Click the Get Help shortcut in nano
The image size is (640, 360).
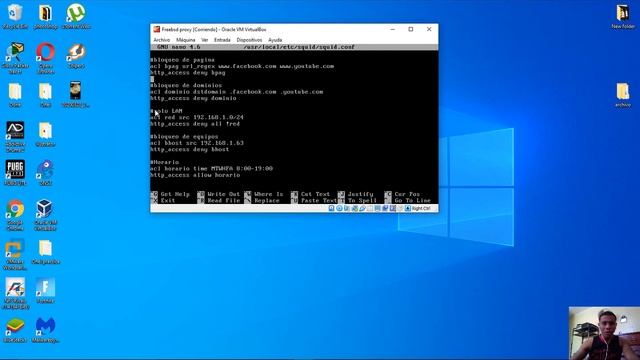[171, 194]
